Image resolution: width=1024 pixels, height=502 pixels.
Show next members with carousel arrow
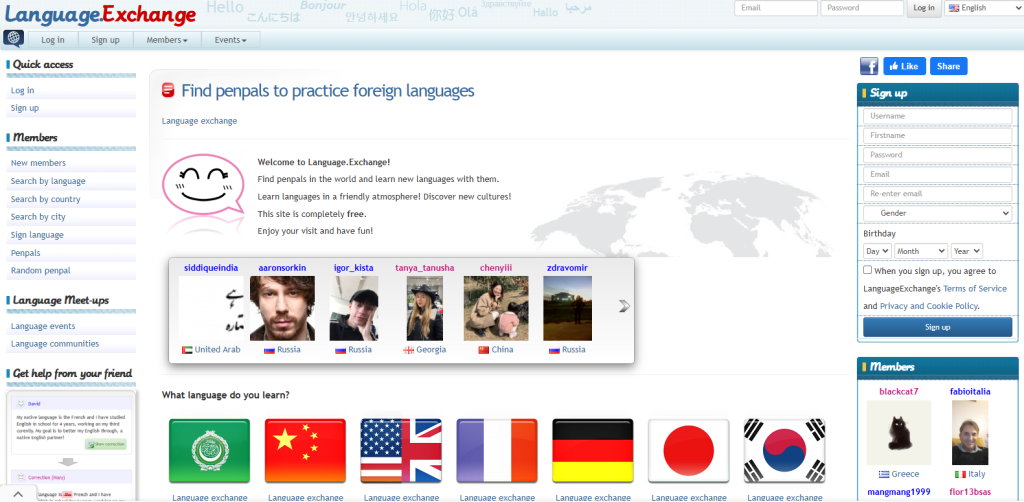tap(624, 306)
